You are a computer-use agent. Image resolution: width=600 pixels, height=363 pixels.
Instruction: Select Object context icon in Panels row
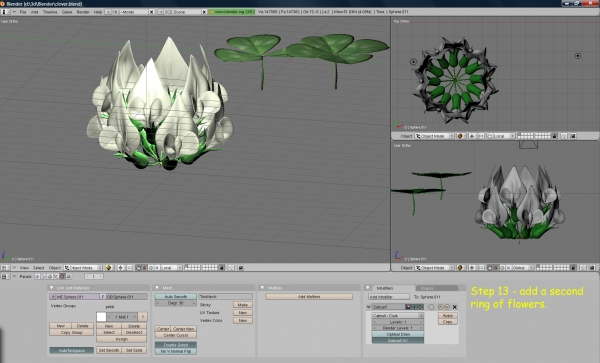[x=56, y=276]
